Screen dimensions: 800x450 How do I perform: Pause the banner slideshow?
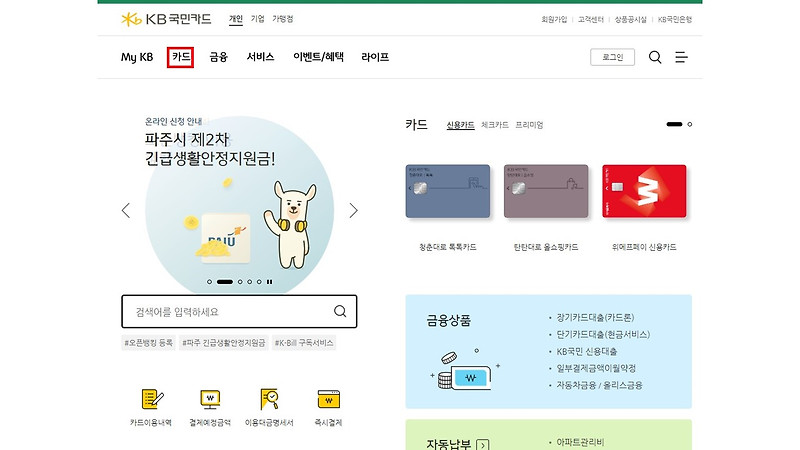click(x=269, y=282)
